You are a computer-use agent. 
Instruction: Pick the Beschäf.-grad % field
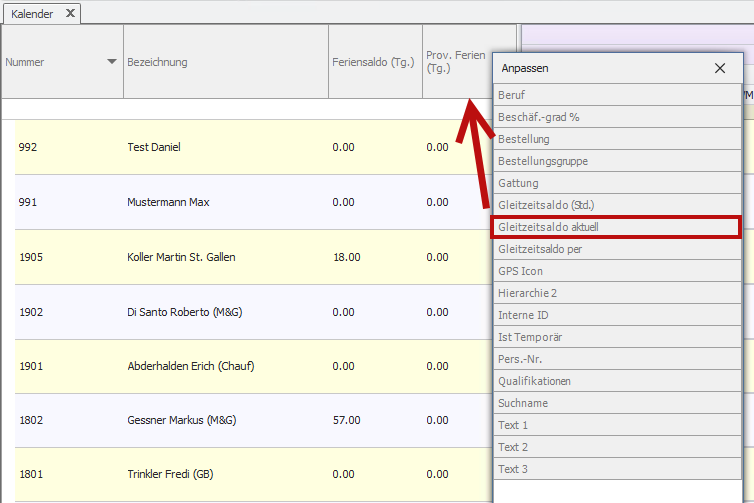pyautogui.click(x=617, y=117)
